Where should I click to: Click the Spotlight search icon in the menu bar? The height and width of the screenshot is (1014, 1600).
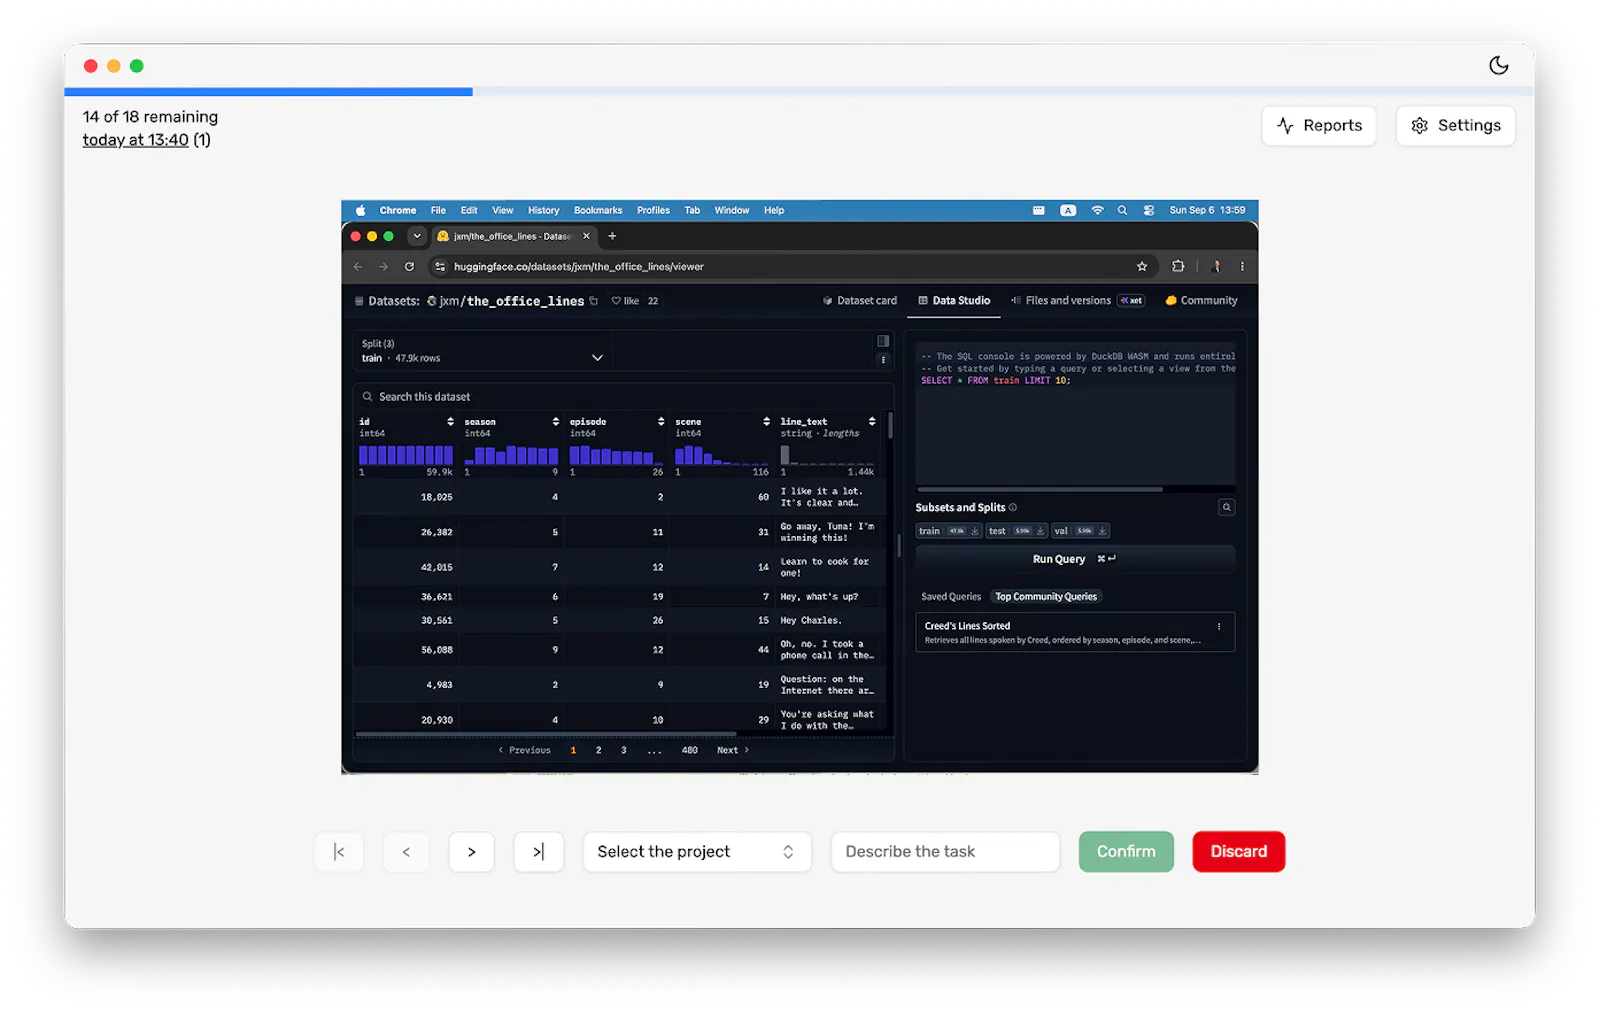[1122, 210]
